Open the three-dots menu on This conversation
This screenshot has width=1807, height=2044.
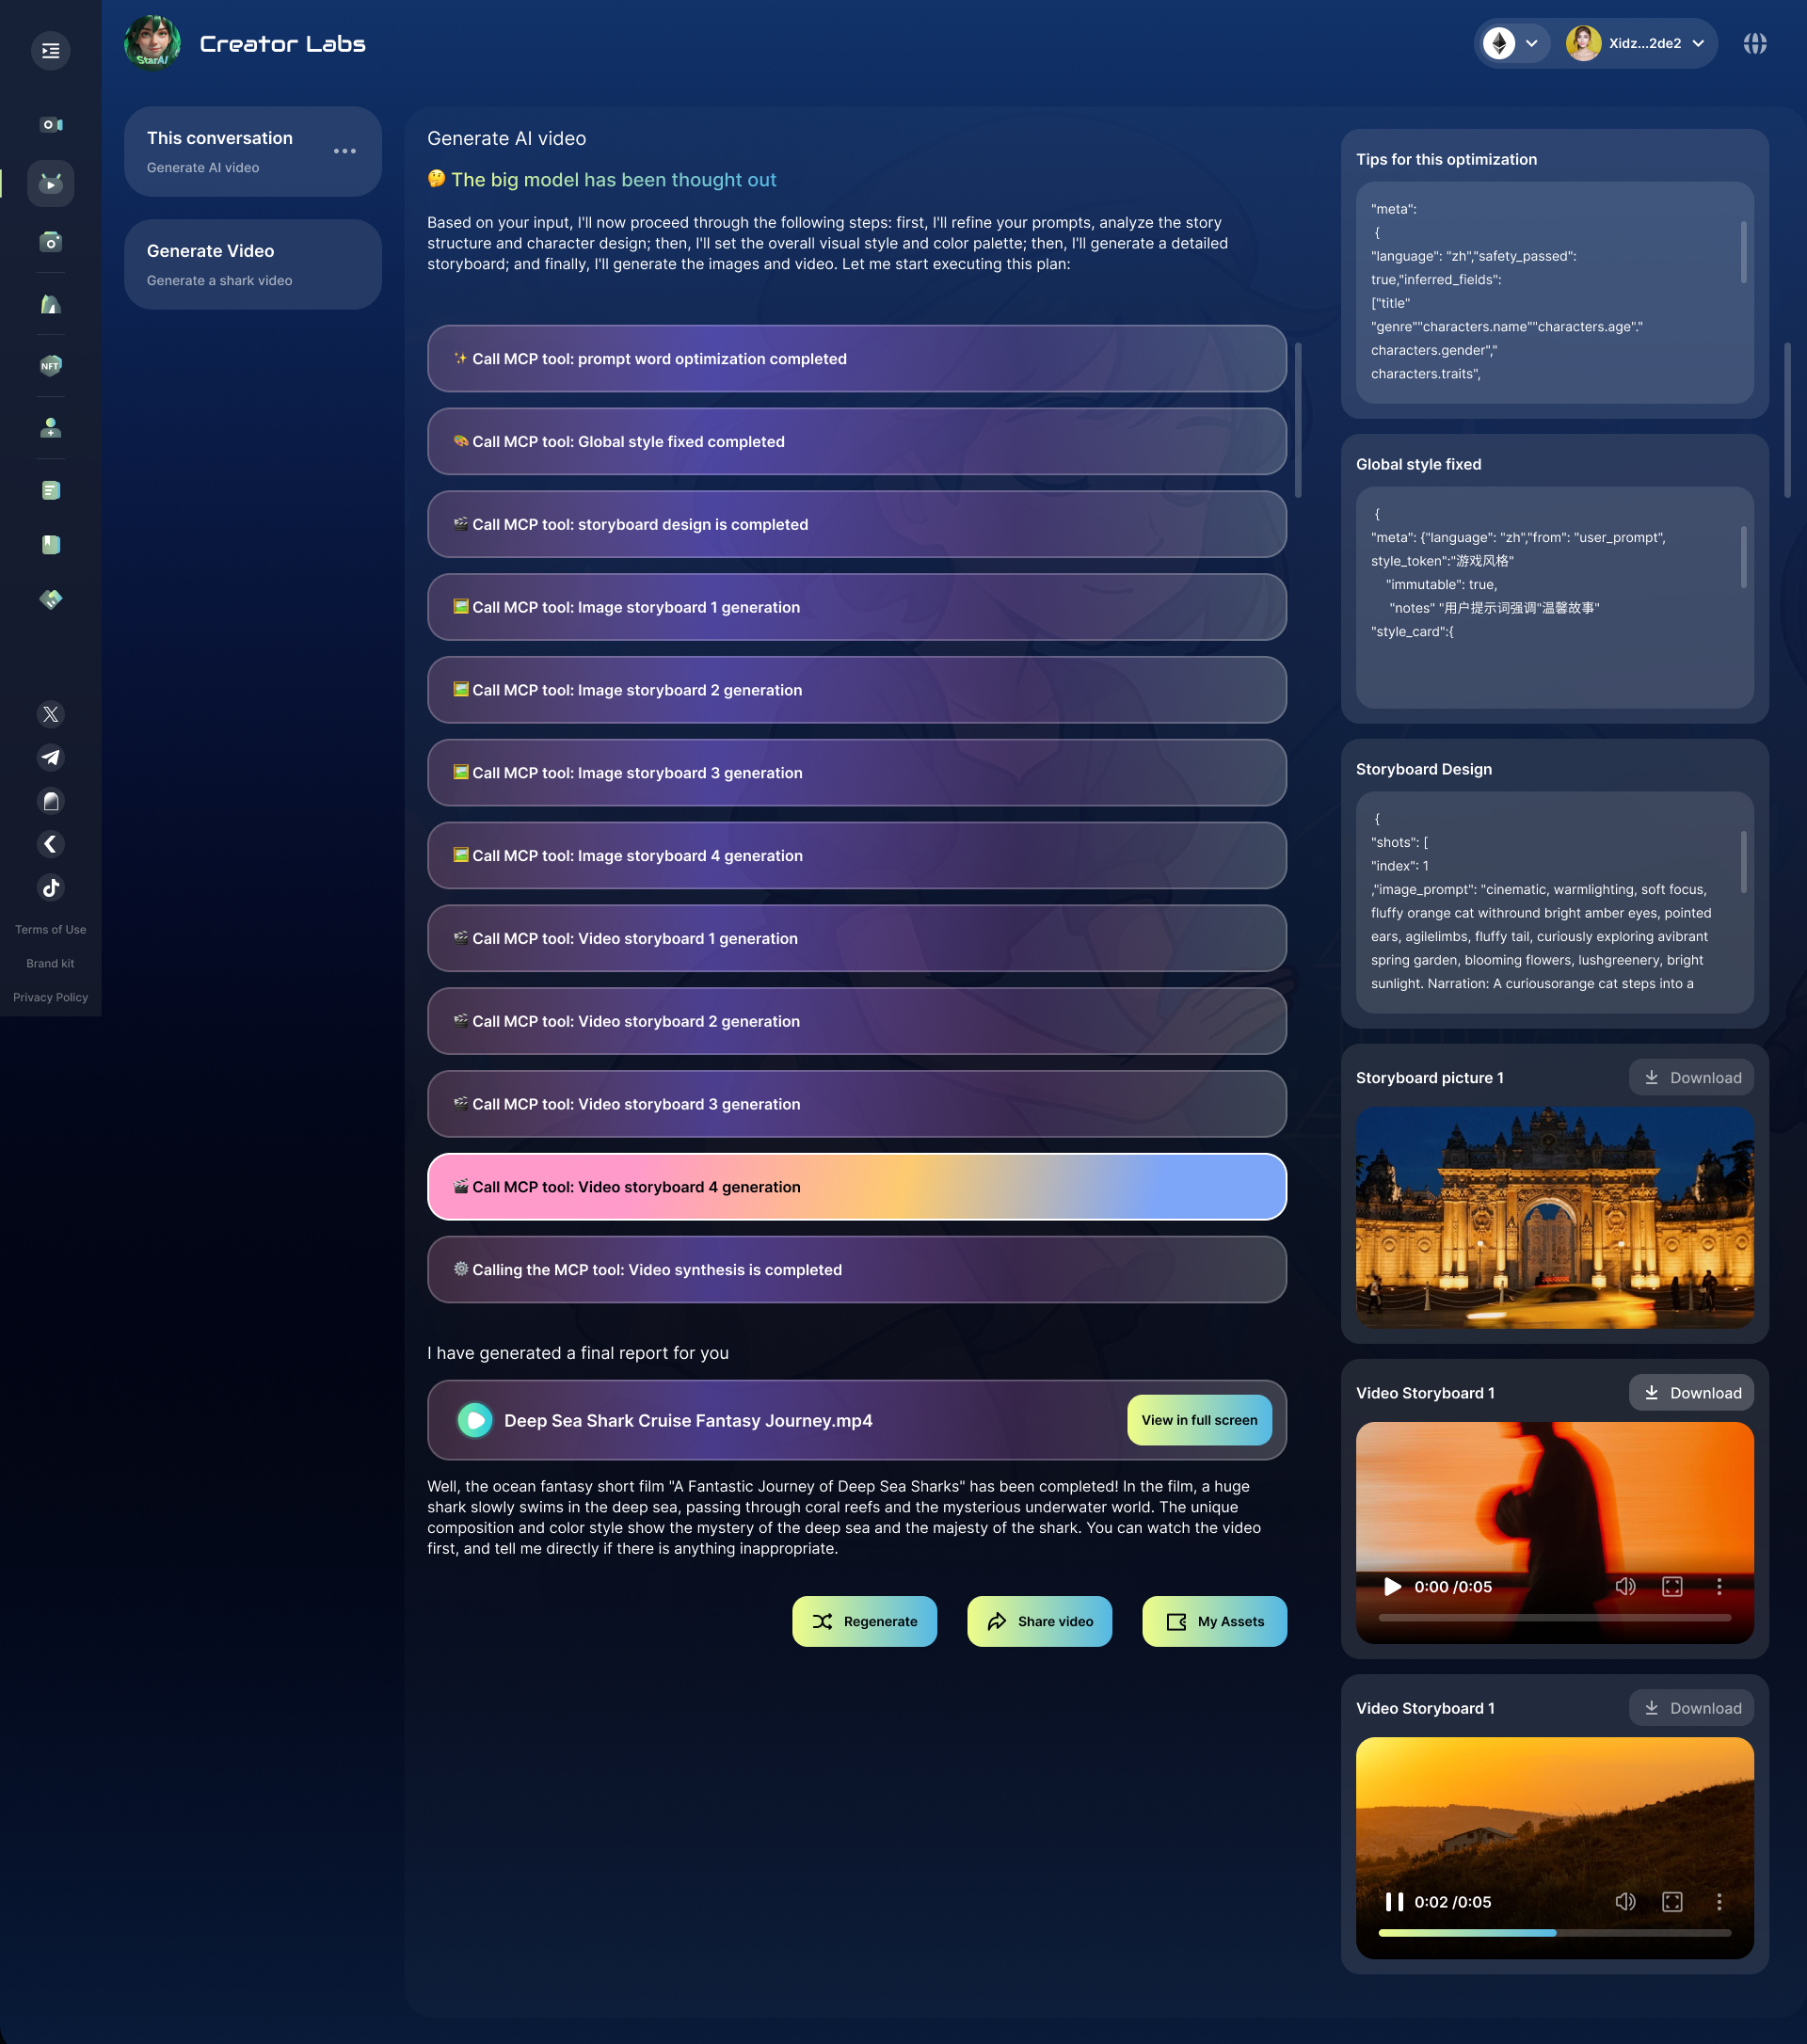344,151
